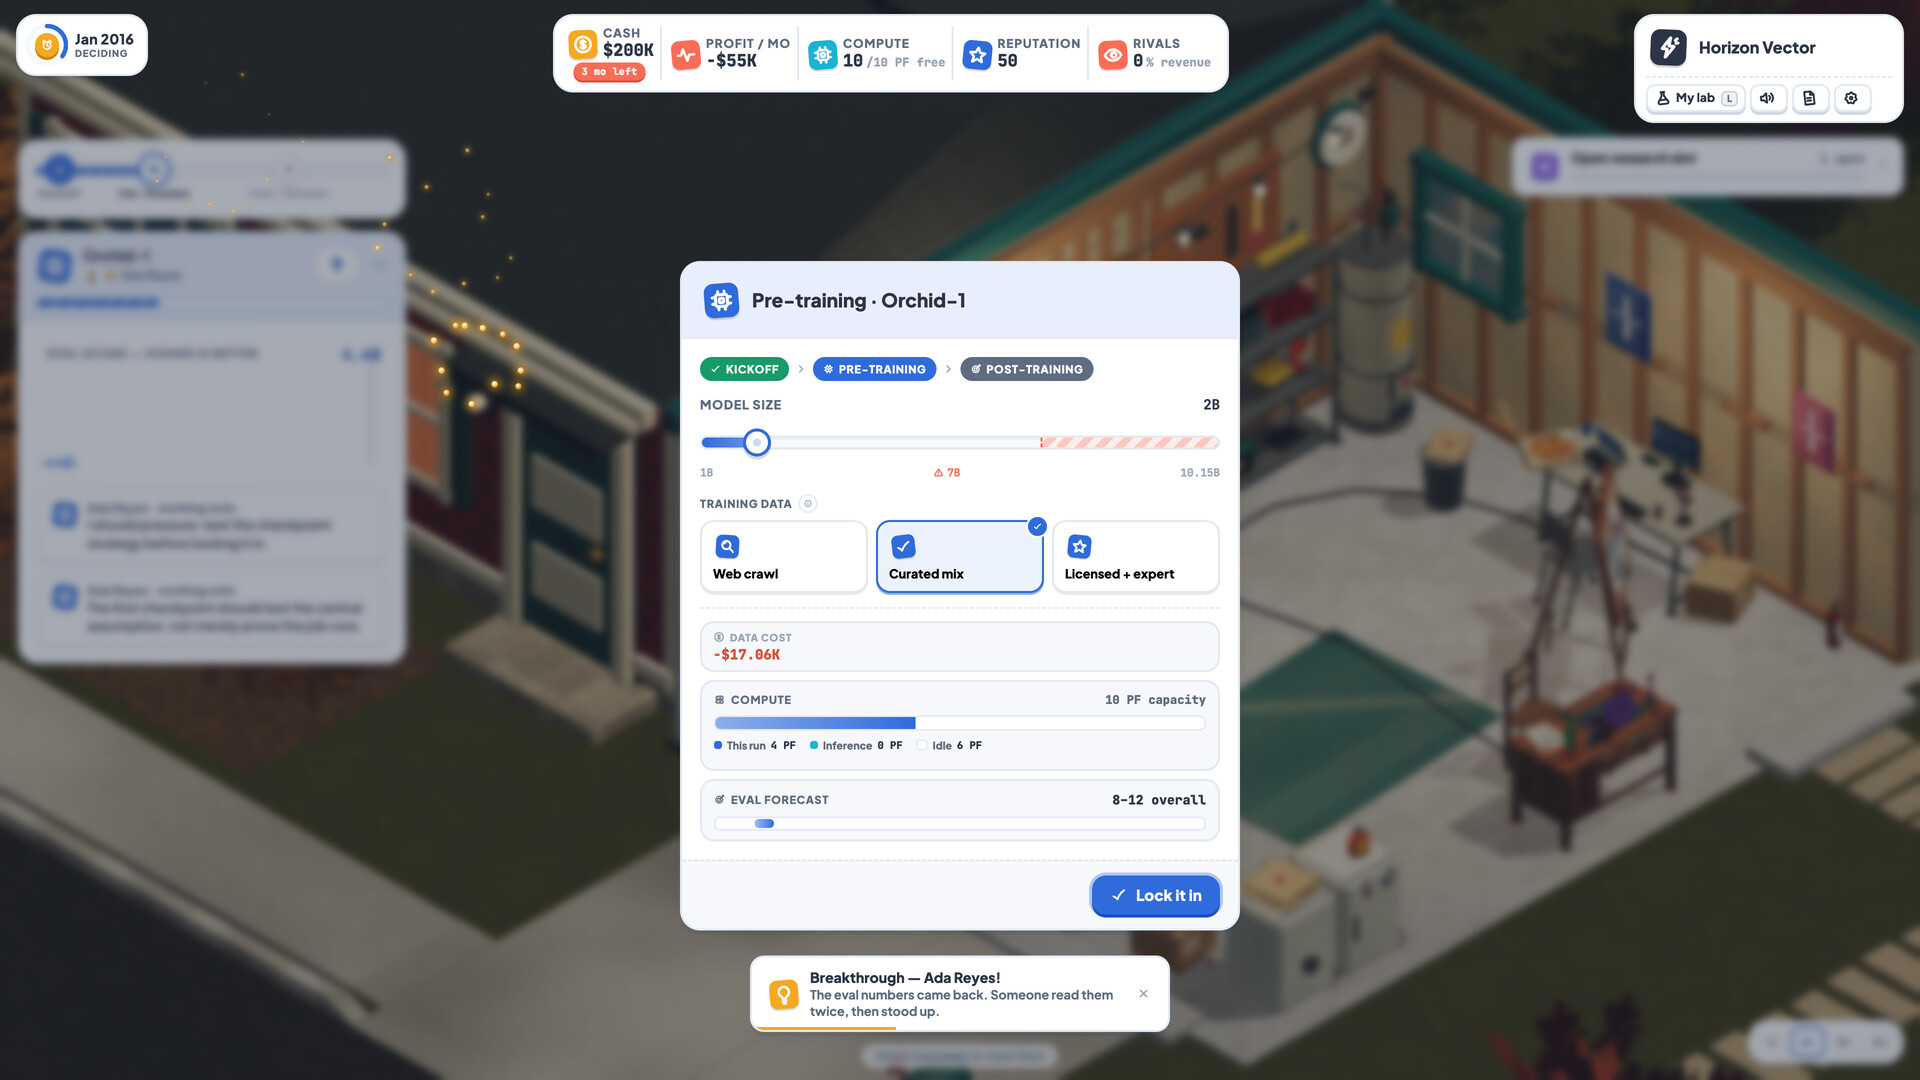Click the 10.15B max size label
1920x1080 pixels.
(x=1199, y=473)
